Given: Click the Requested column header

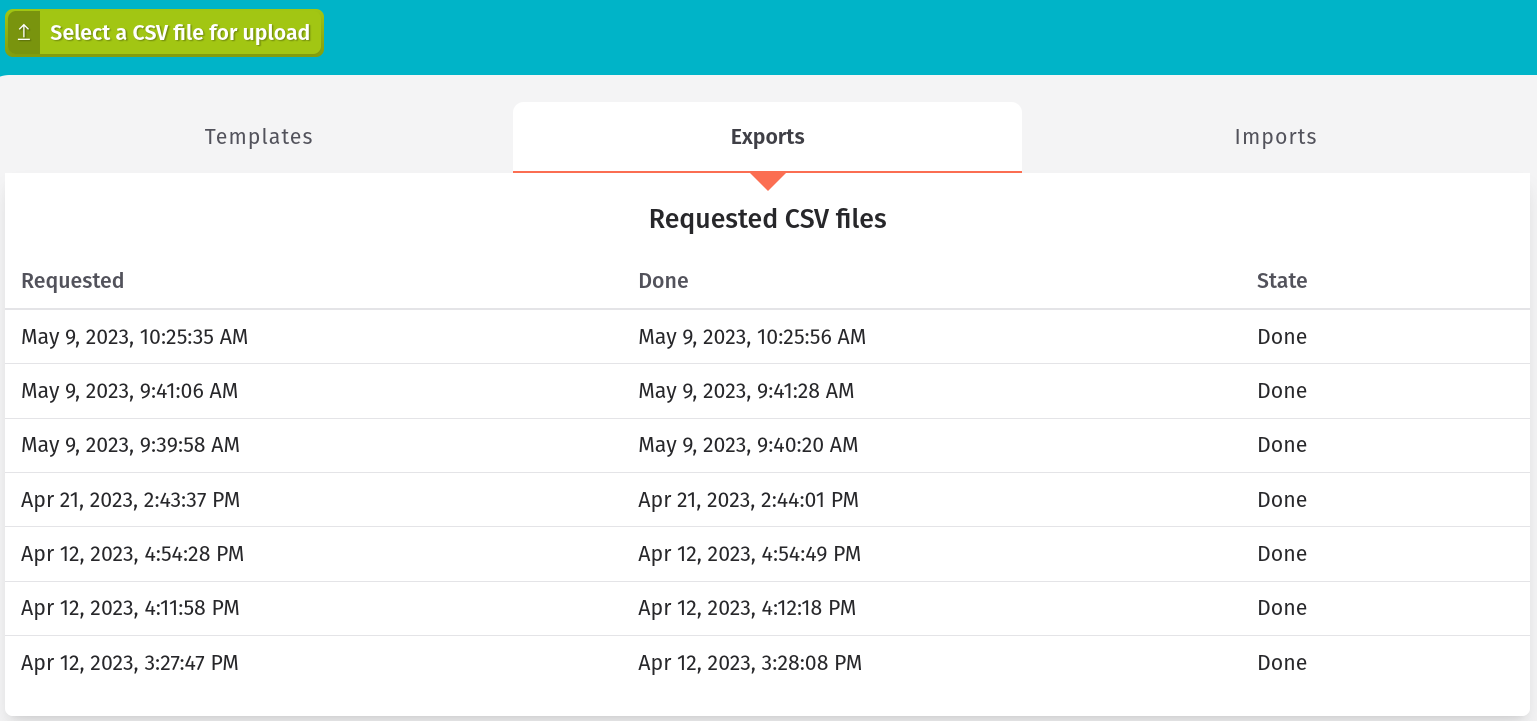Looking at the screenshot, I should (73, 281).
